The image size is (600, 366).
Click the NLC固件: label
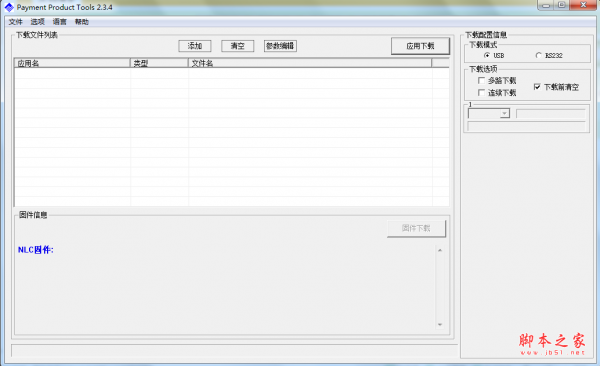(x=36, y=250)
